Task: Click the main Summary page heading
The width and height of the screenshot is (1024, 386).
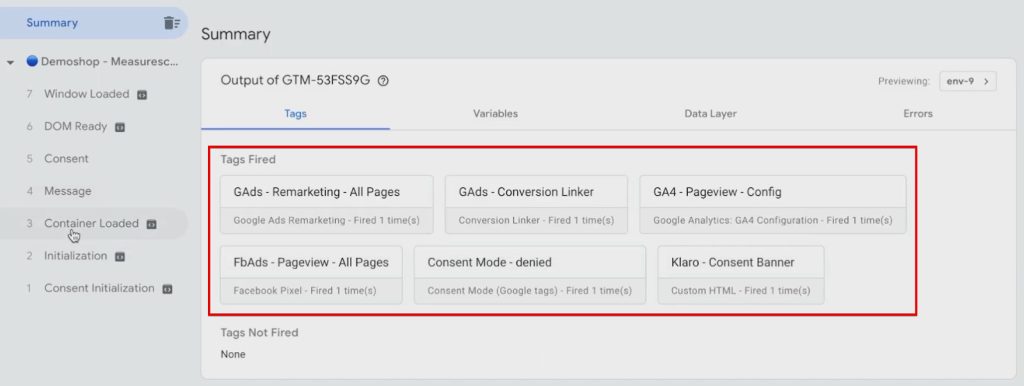Action: pyautogui.click(x=236, y=35)
